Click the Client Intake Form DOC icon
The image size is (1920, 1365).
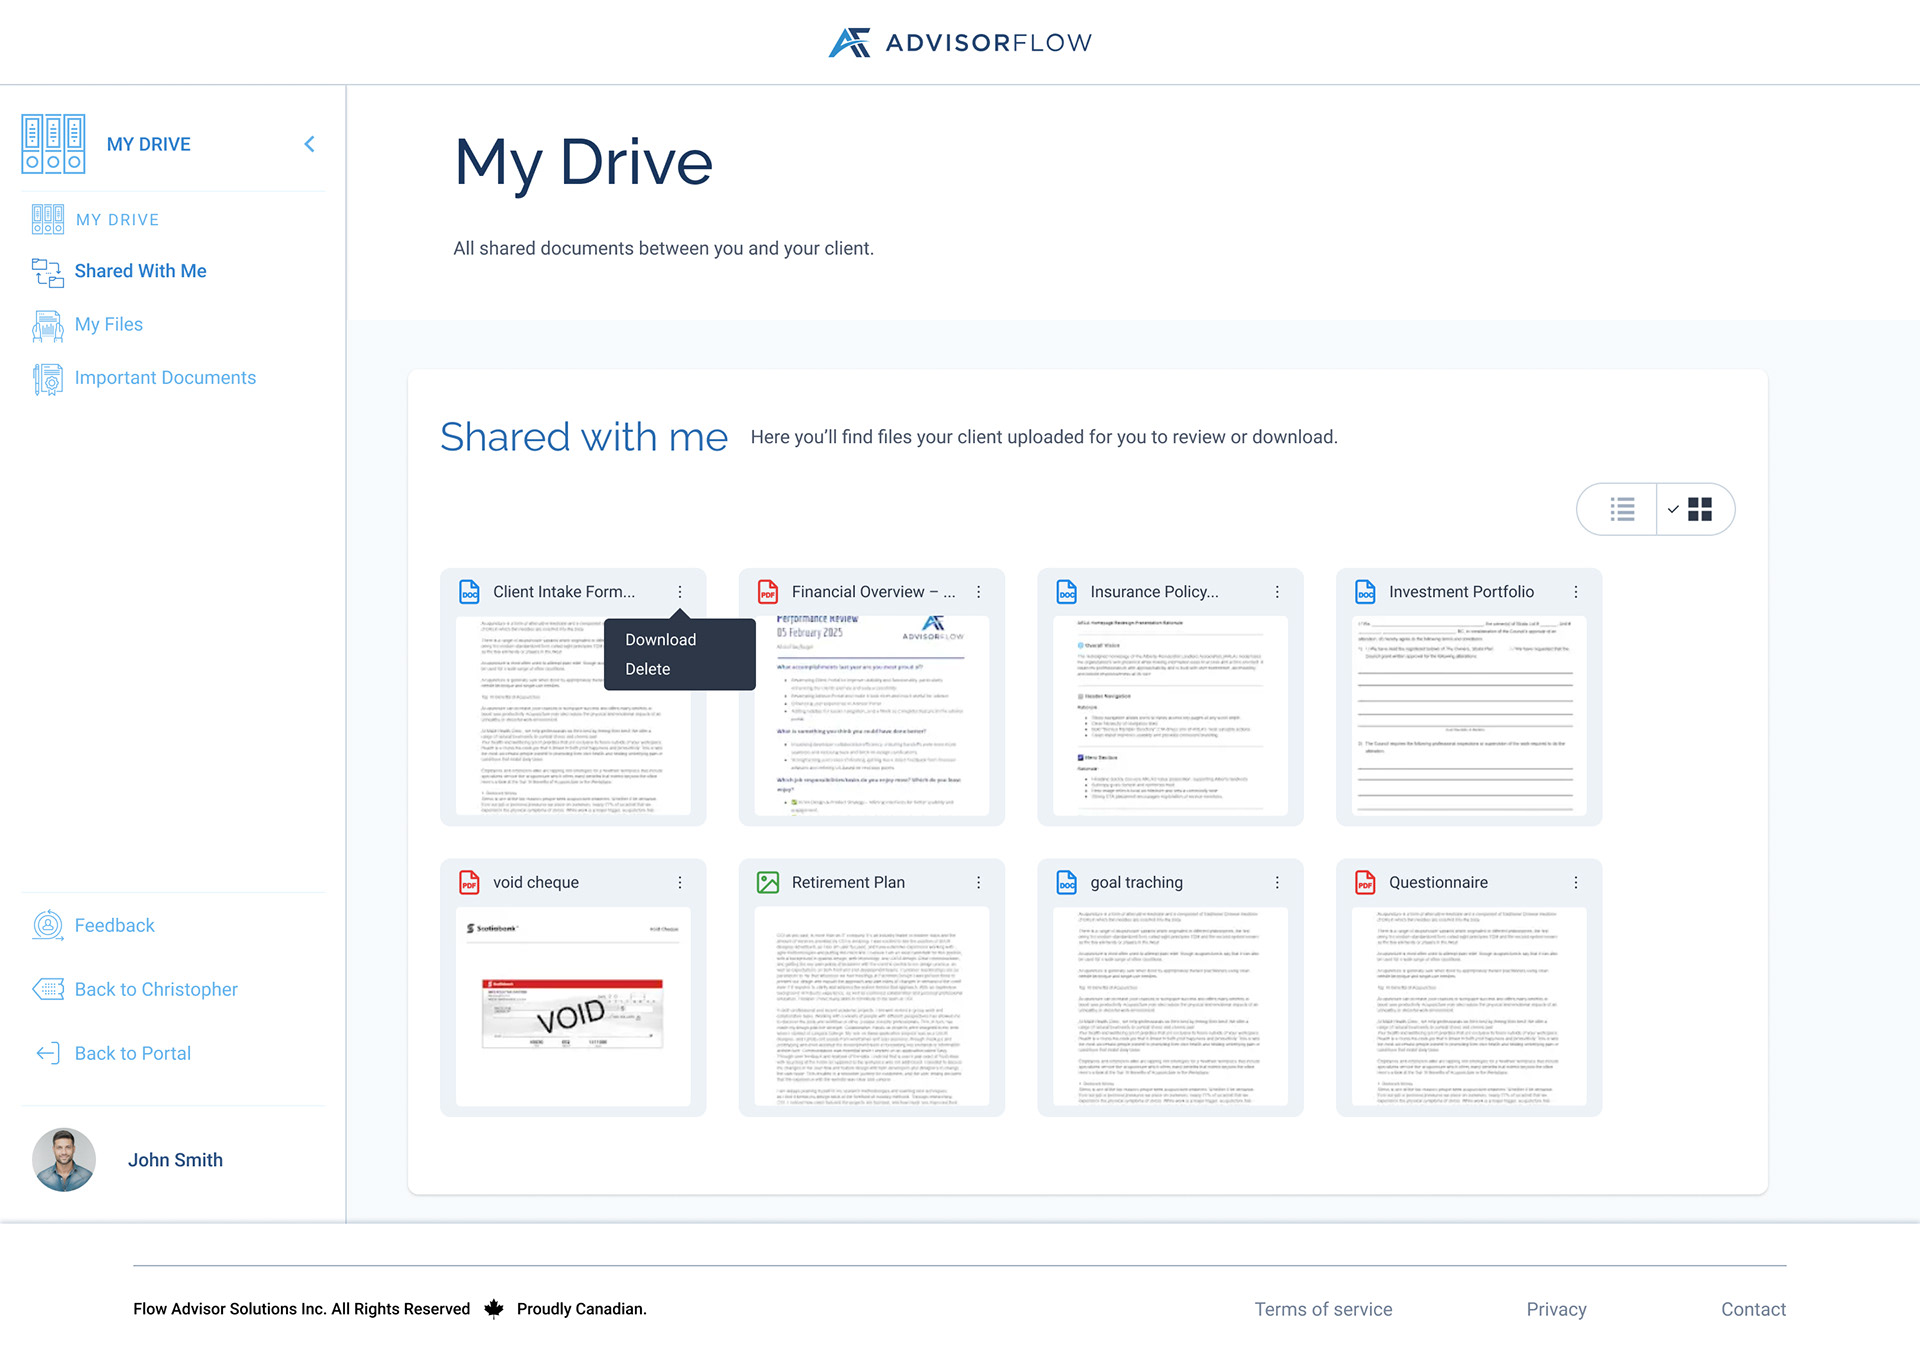(x=470, y=591)
